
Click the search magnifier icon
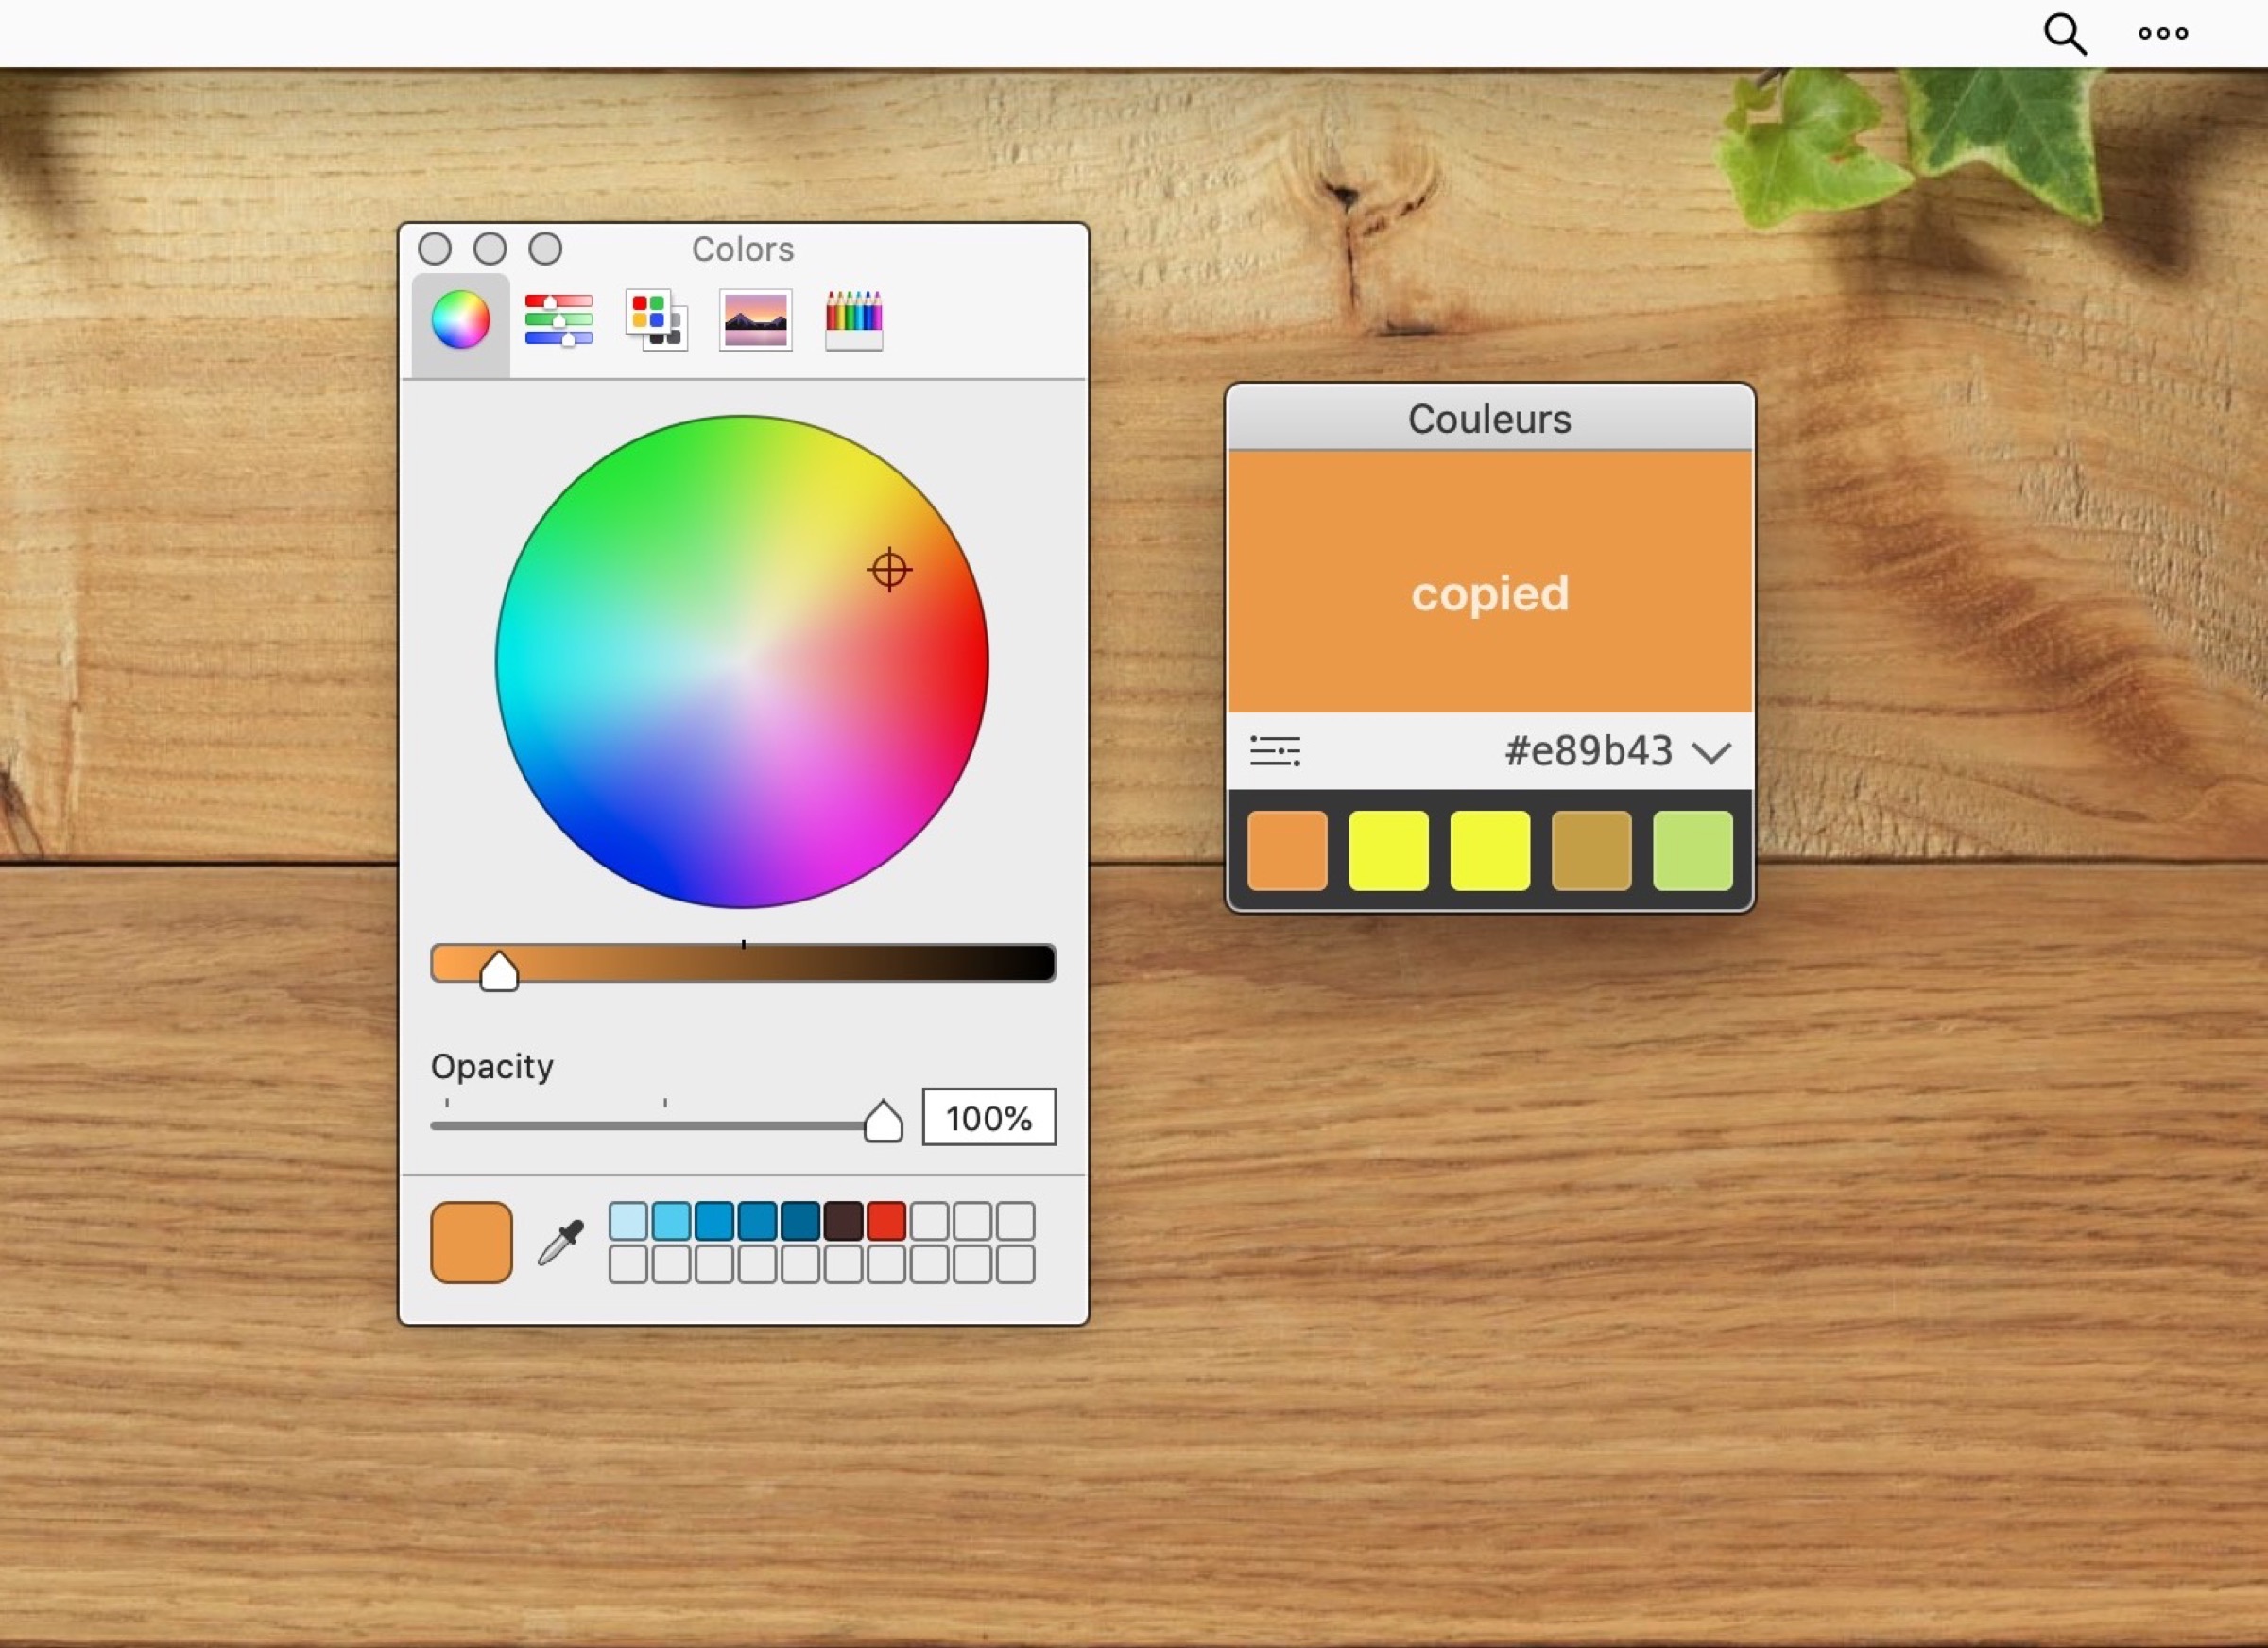[x=2064, y=34]
